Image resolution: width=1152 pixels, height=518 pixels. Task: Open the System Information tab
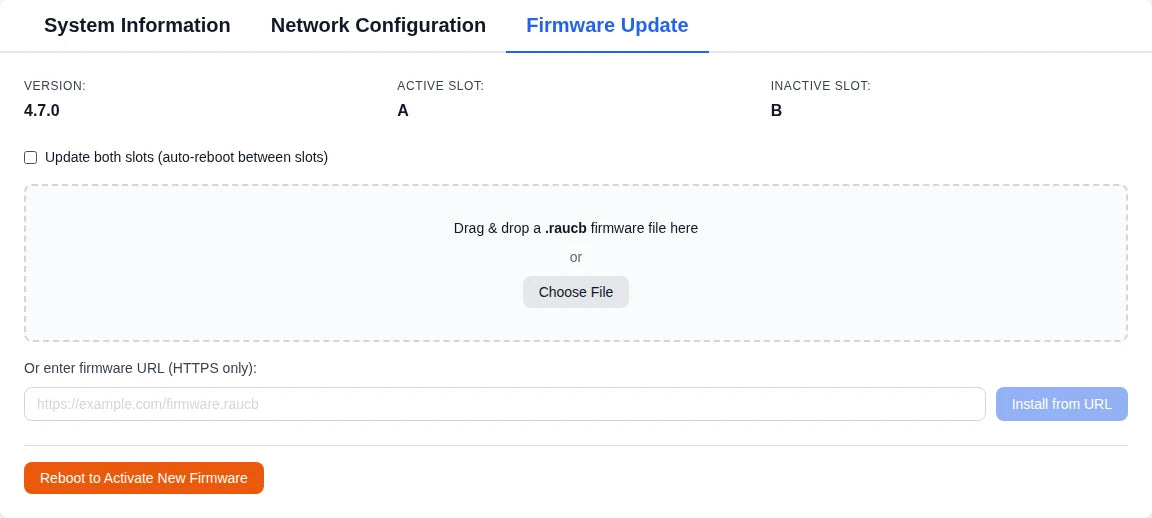(137, 26)
